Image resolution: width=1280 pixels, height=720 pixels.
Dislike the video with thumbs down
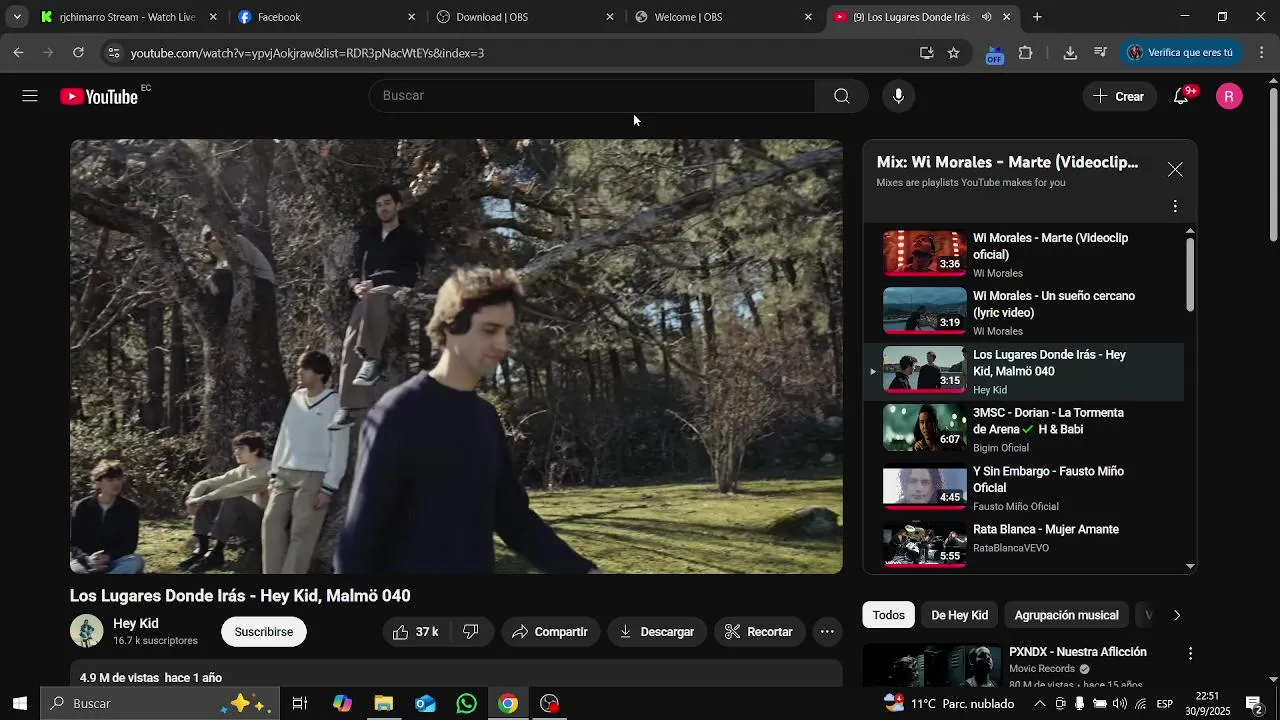(x=471, y=632)
